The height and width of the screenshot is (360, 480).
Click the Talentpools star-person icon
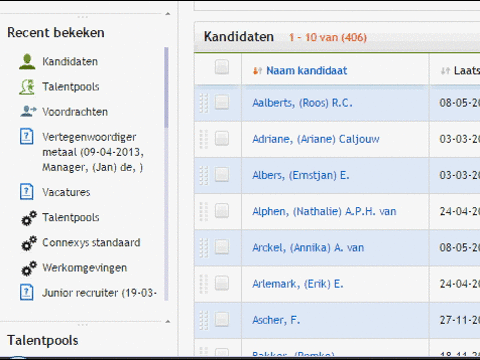(27, 87)
